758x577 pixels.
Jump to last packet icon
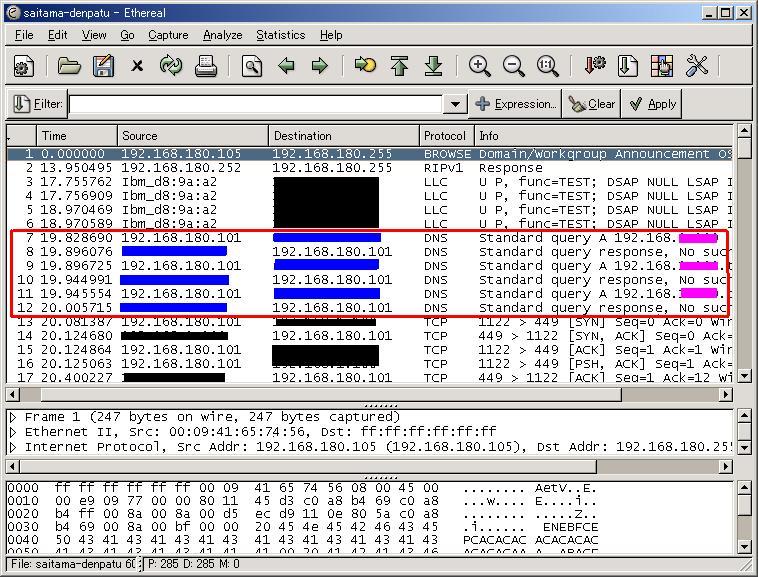434,66
